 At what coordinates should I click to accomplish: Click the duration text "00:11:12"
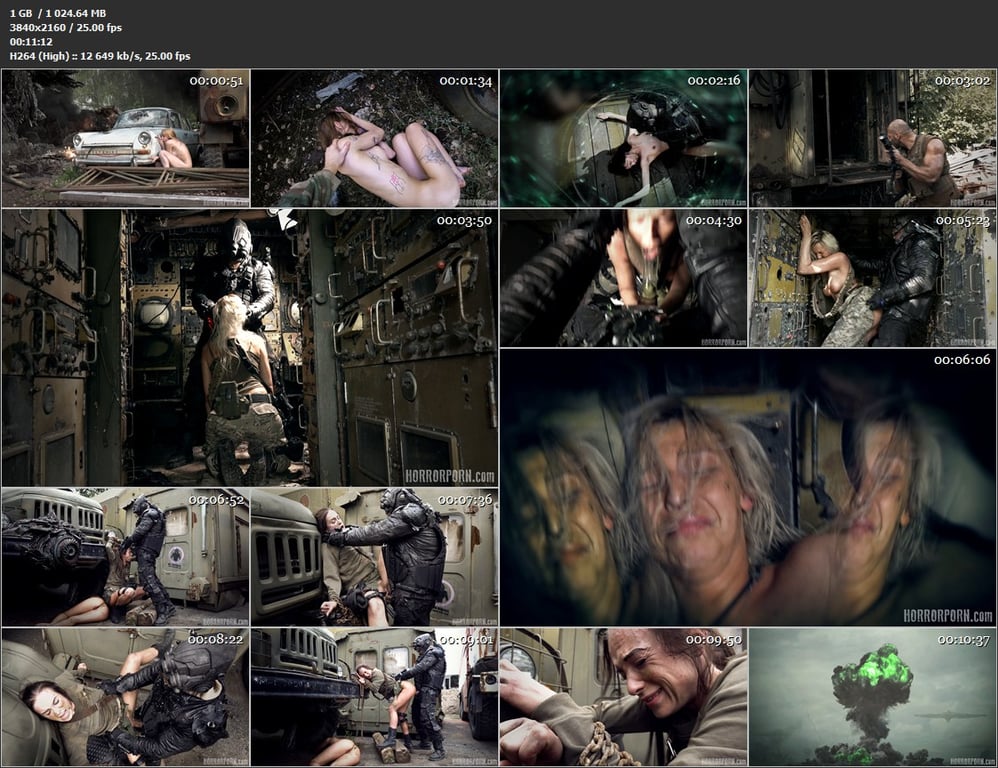click(x=31, y=41)
